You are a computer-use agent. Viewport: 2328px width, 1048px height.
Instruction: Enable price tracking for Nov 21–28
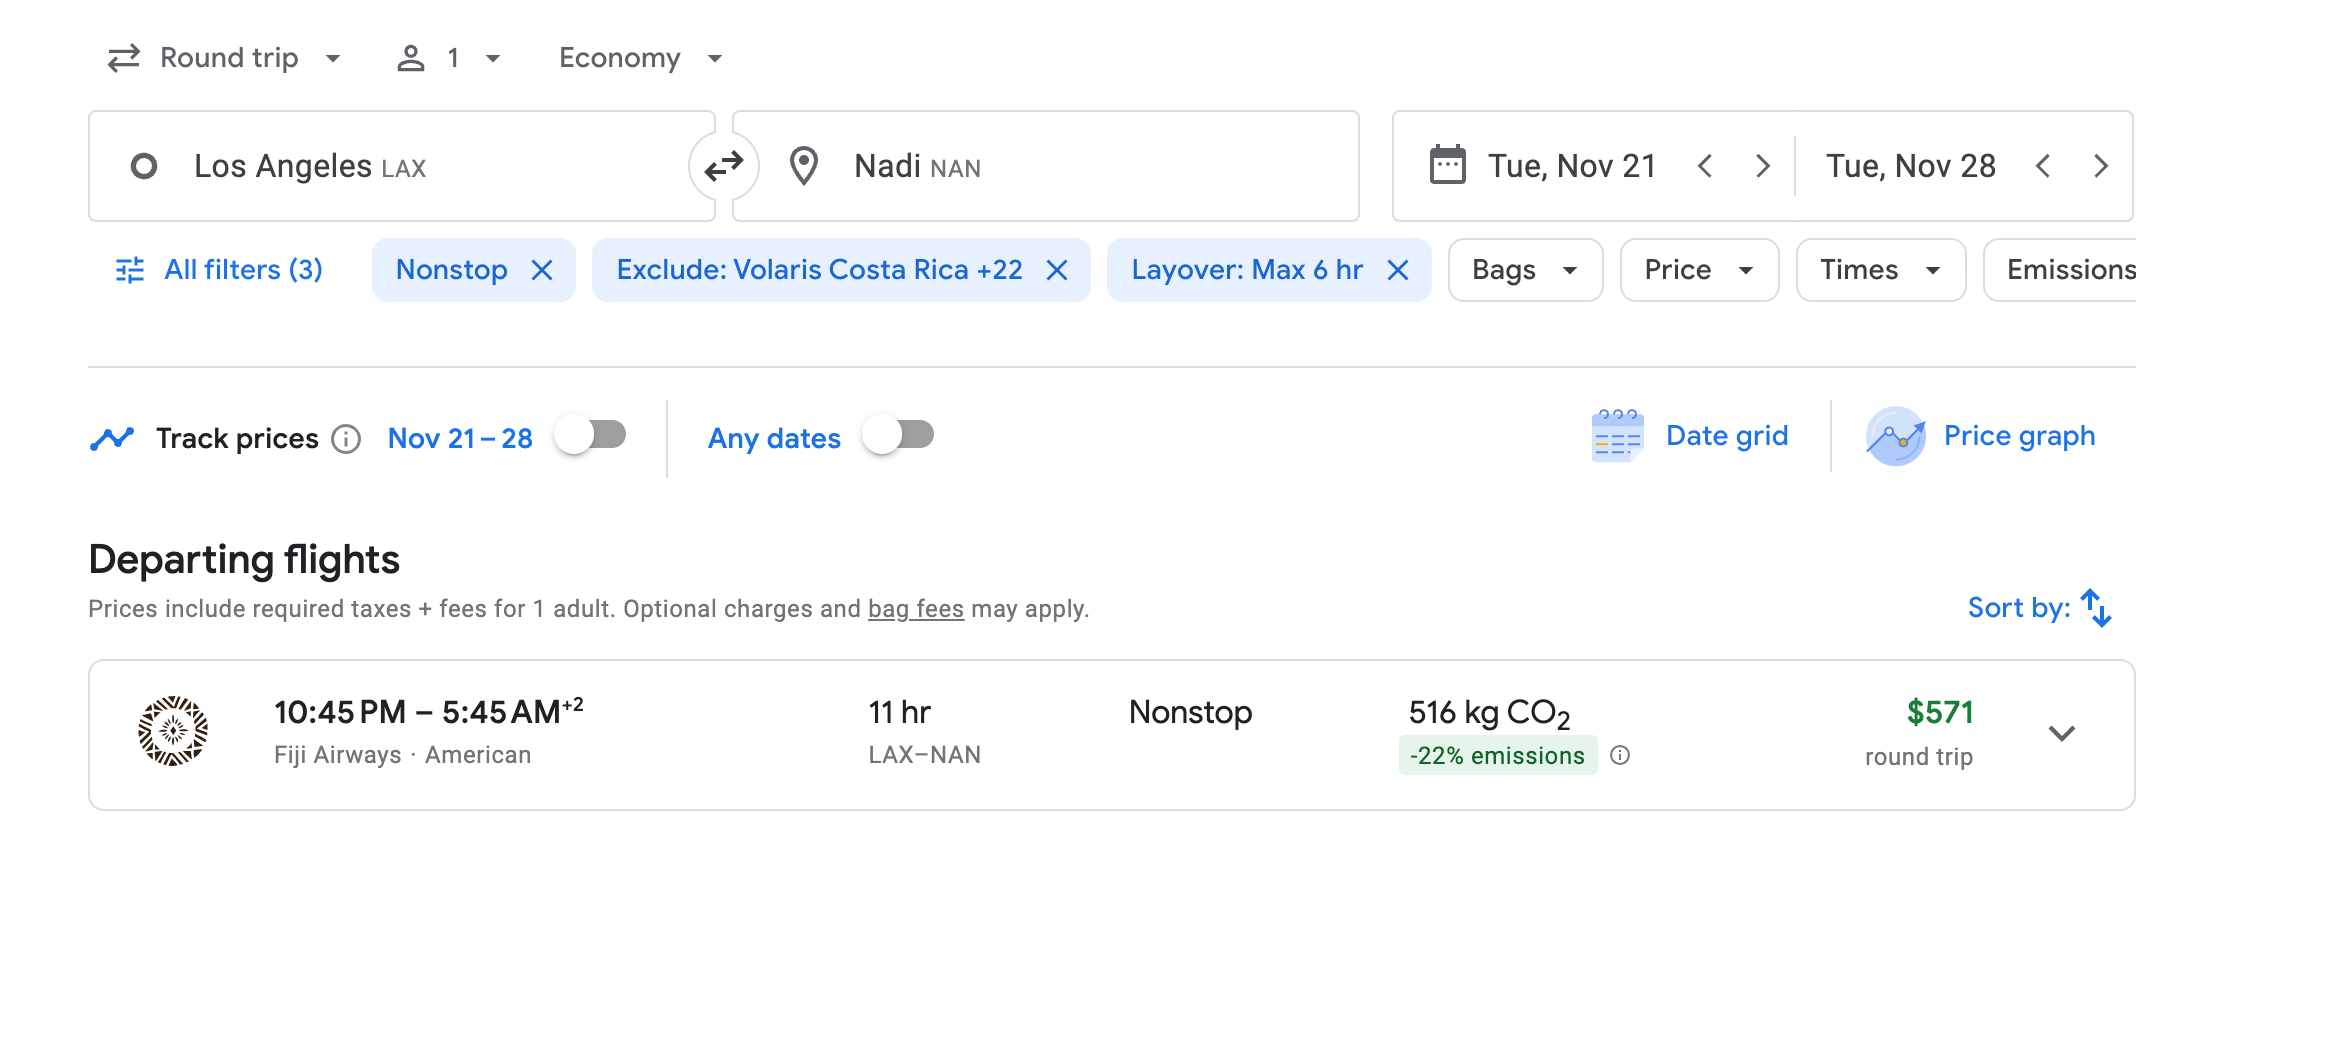tap(591, 436)
